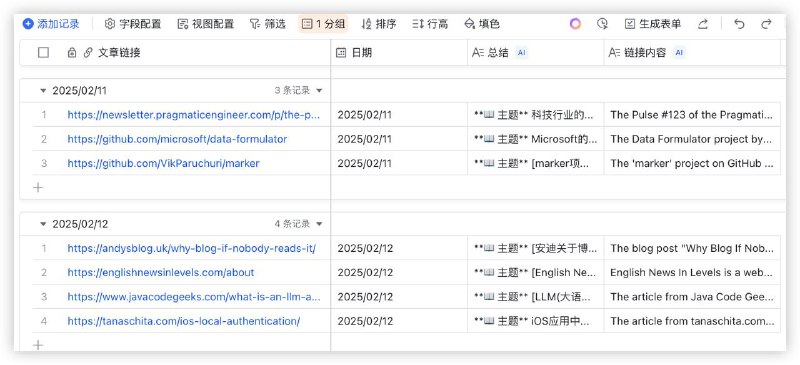Open the javacodegeeks.com what-is-an-llm link
This screenshot has height=365, width=800.
click(194, 297)
